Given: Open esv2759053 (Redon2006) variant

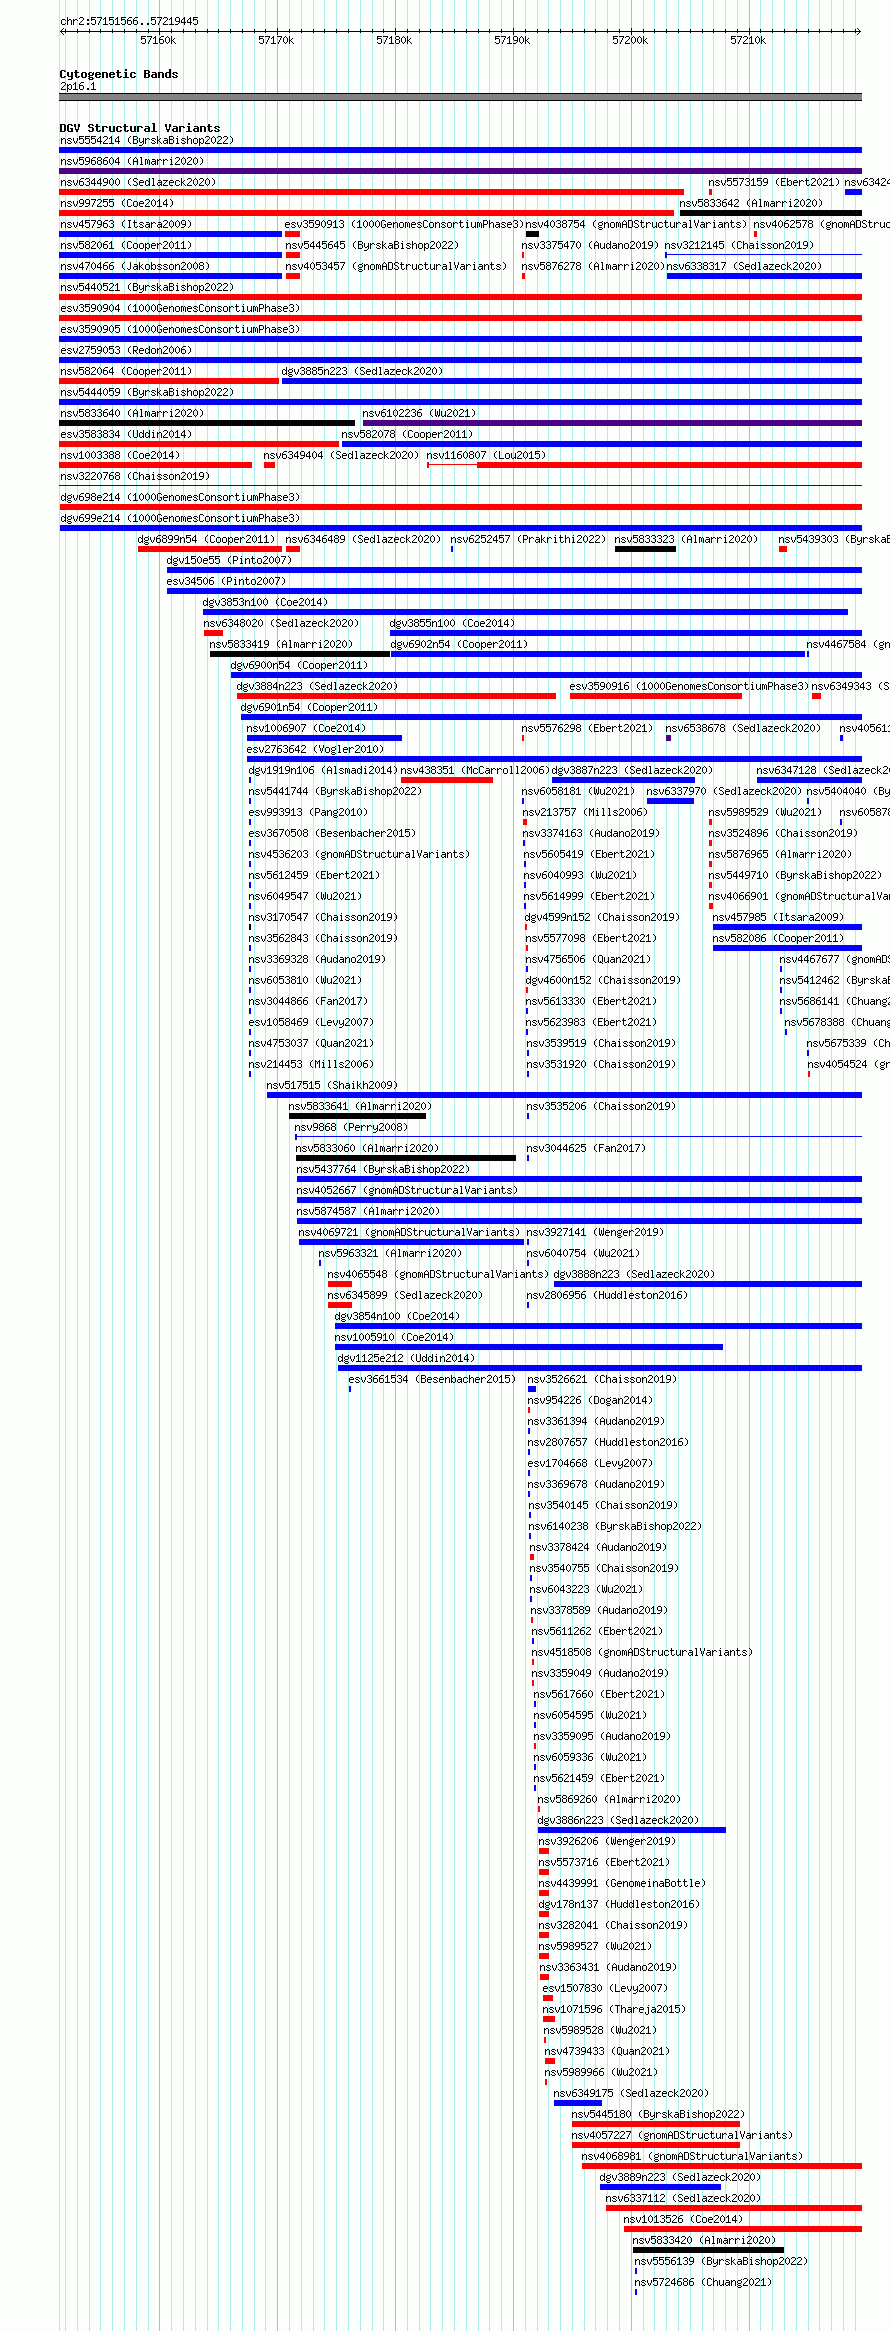Looking at the screenshot, I should pyautogui.click(x=126, y=350).
